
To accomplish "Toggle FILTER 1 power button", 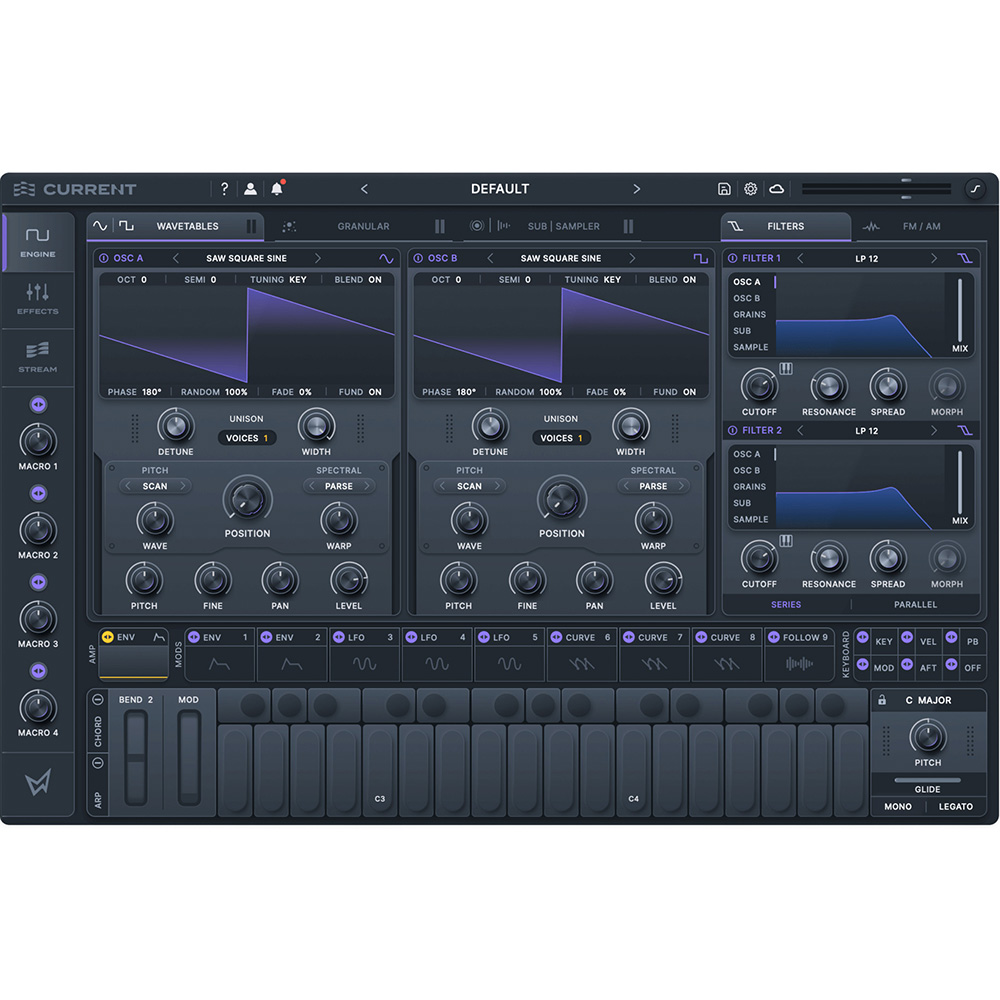I will [733, 258].
